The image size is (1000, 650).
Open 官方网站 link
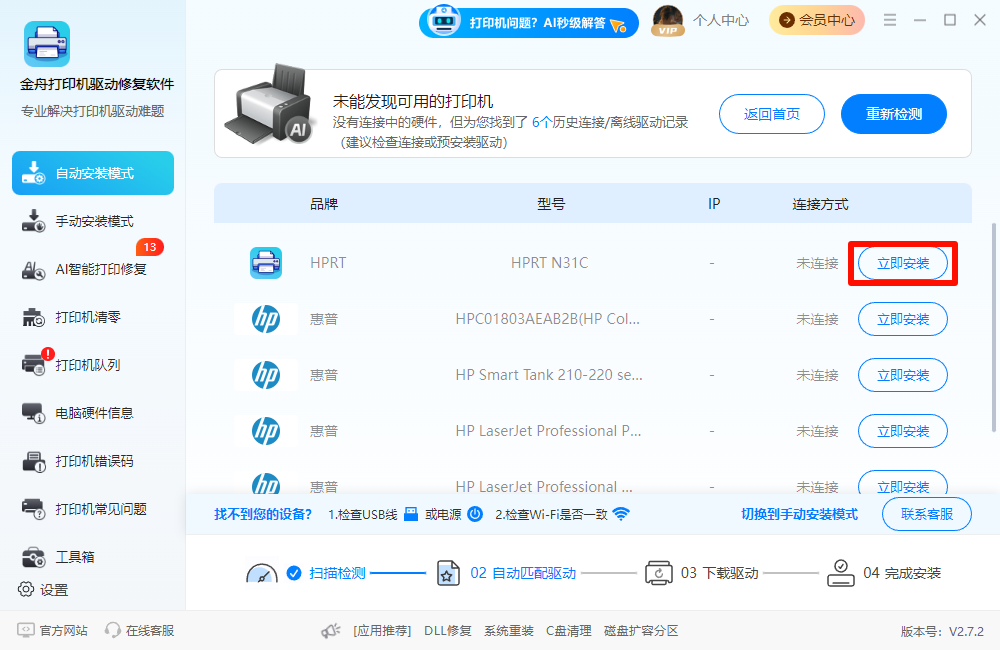coord(52,630)
